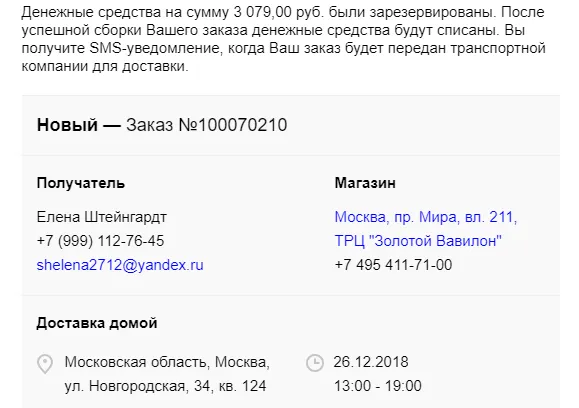This screenshot has width=579, height=408.
Task: Click the recipient name Елена Штейнгардт
Action: [102, 217]
